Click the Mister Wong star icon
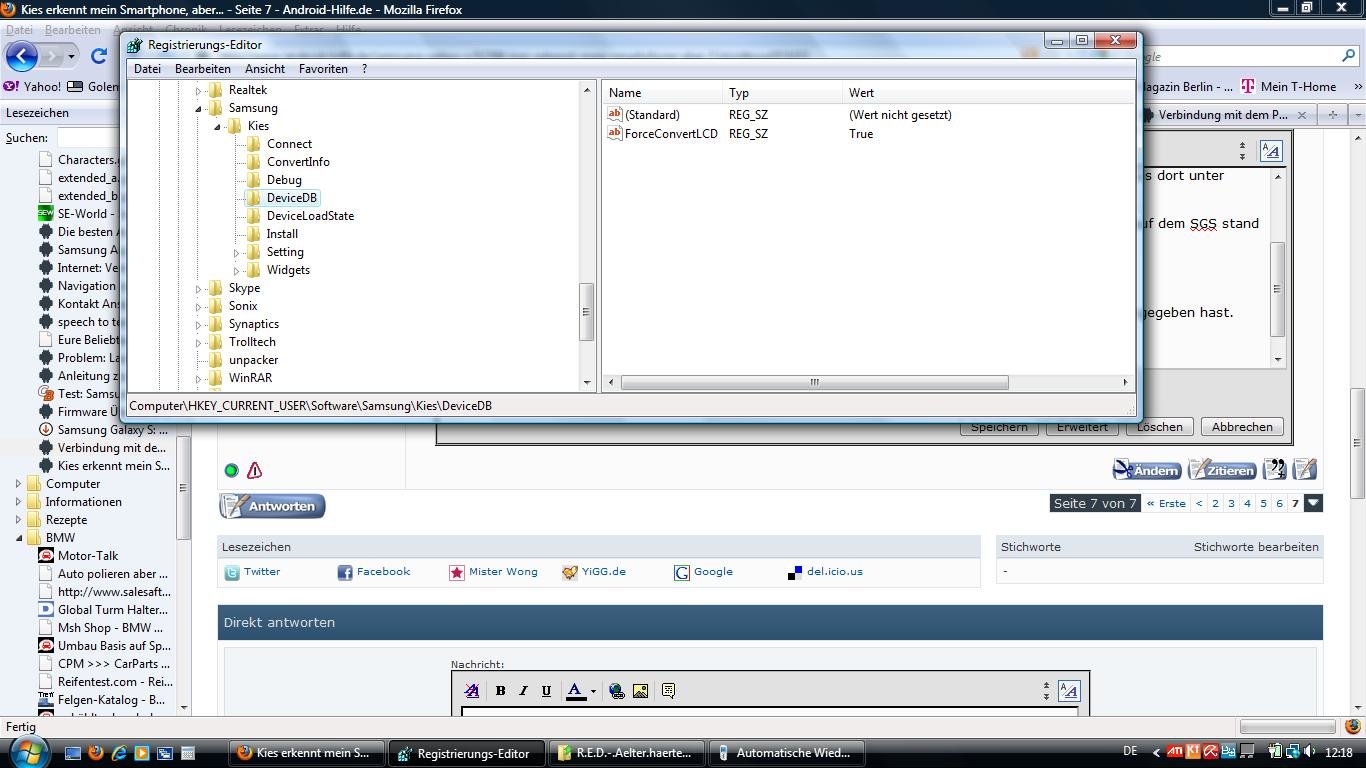This screenshot has height=768, width=1366. coord(457,573)
